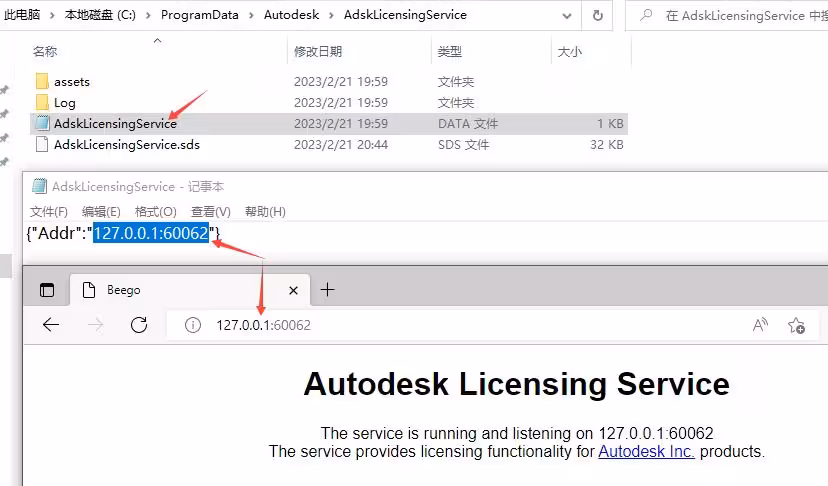
Task: Open a new browser tab
Action: [327, 289]
